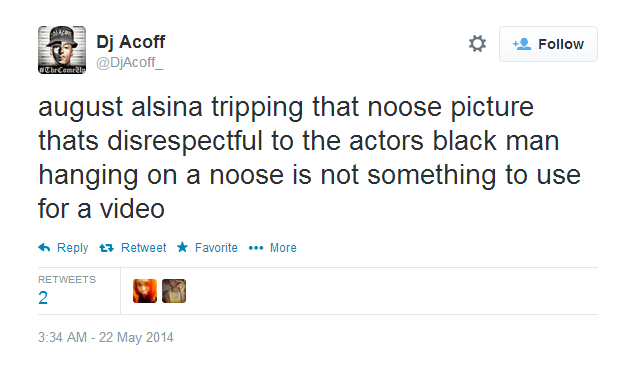The width and height of the screenshot is (633, 371).
Task: View the second retweeter's avatar
Action: [174, 291]
